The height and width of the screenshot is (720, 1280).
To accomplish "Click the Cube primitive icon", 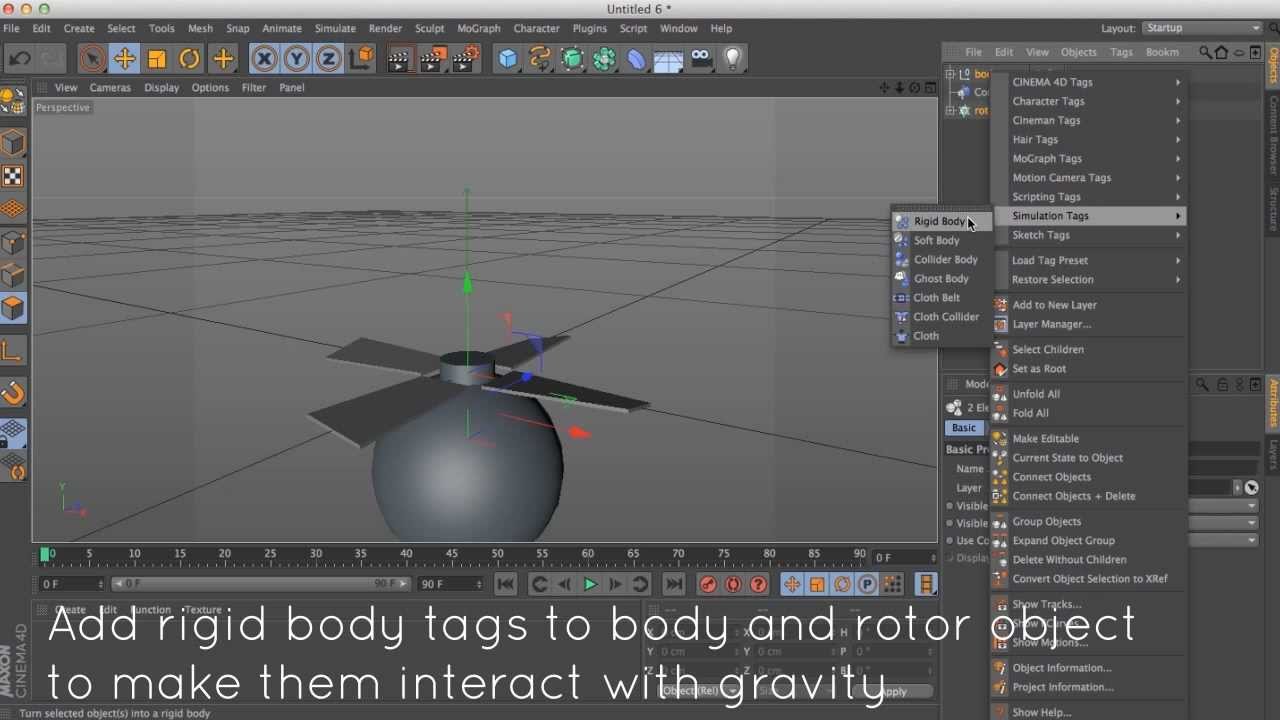I will pyautogui.click(x=508, y=59).
